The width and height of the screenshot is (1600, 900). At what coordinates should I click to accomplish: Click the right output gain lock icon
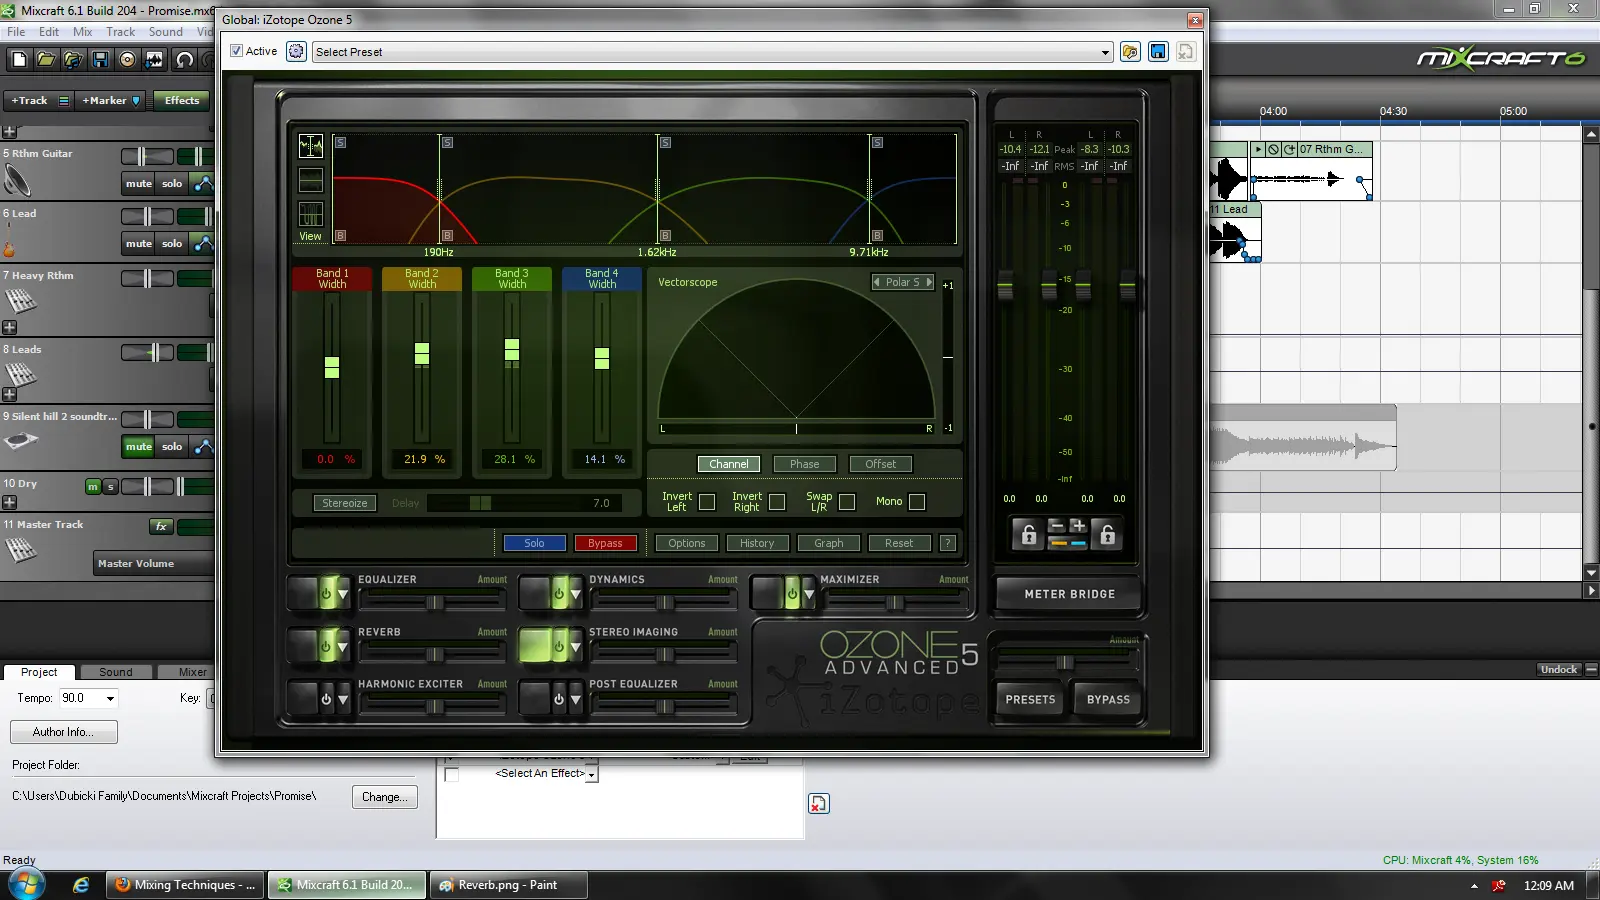[1107, 535]
